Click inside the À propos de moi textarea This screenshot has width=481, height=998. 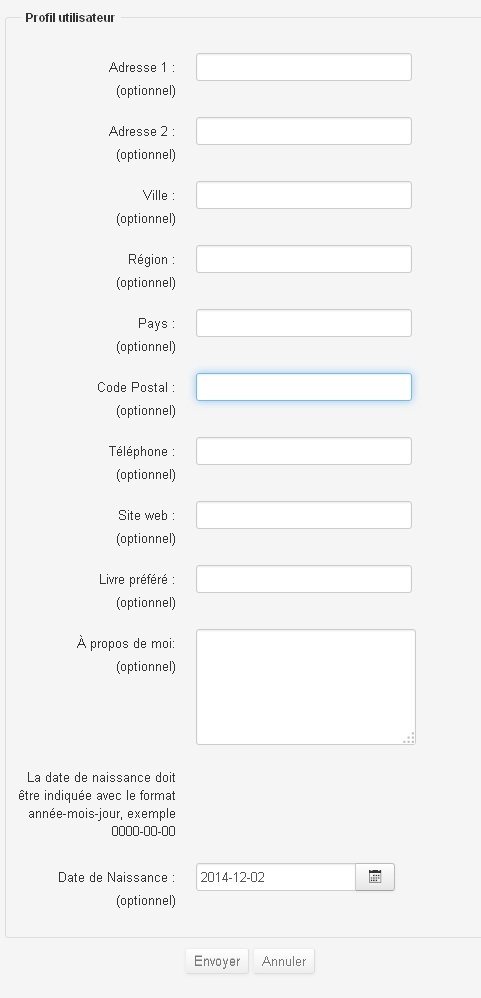pos(305,687)
